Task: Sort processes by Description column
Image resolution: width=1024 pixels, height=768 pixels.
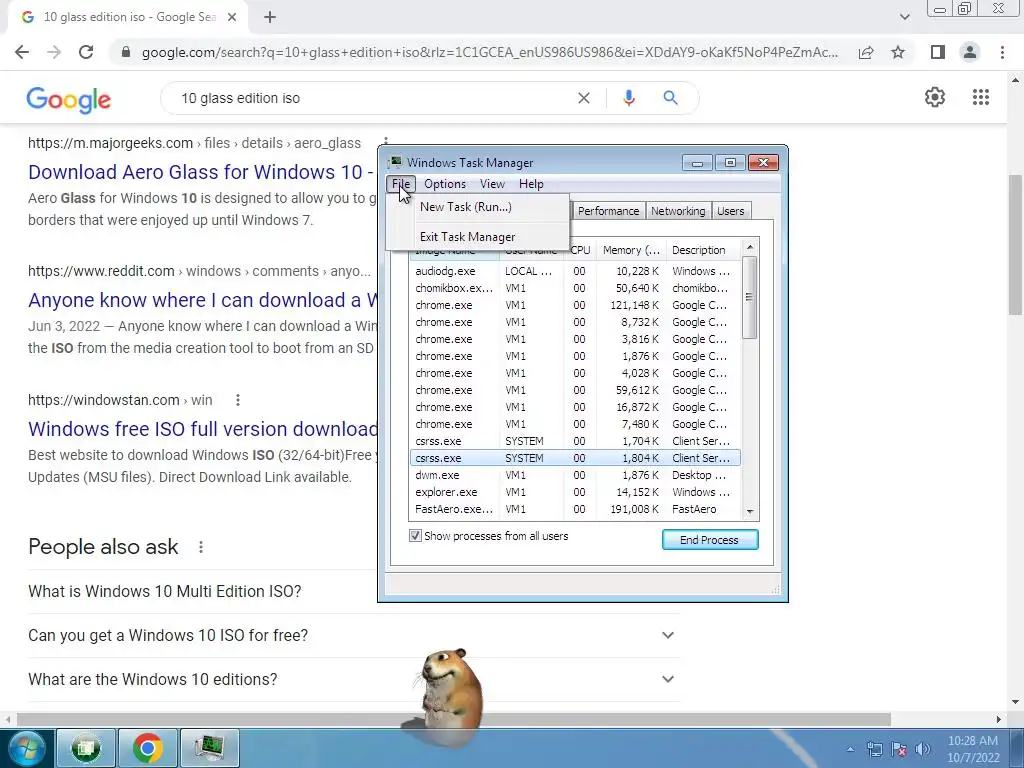Action: (704, 250)
